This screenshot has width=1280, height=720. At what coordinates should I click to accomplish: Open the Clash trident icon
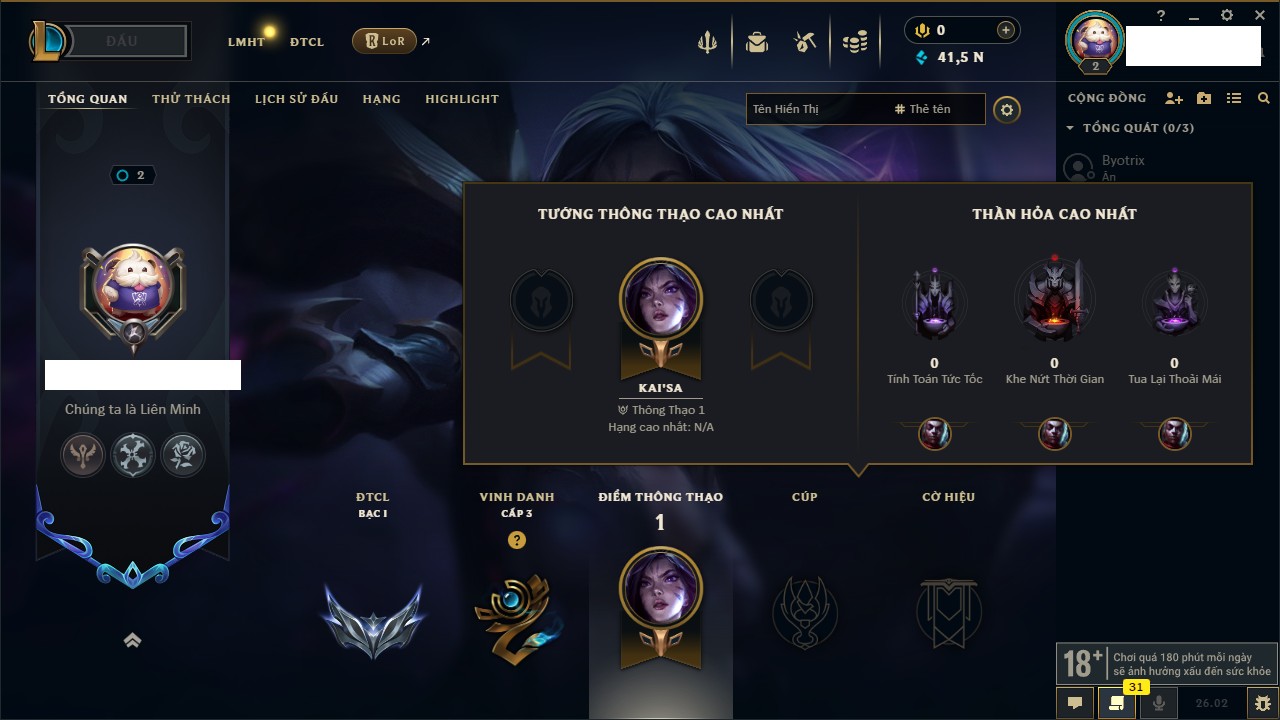coord(707,42)
